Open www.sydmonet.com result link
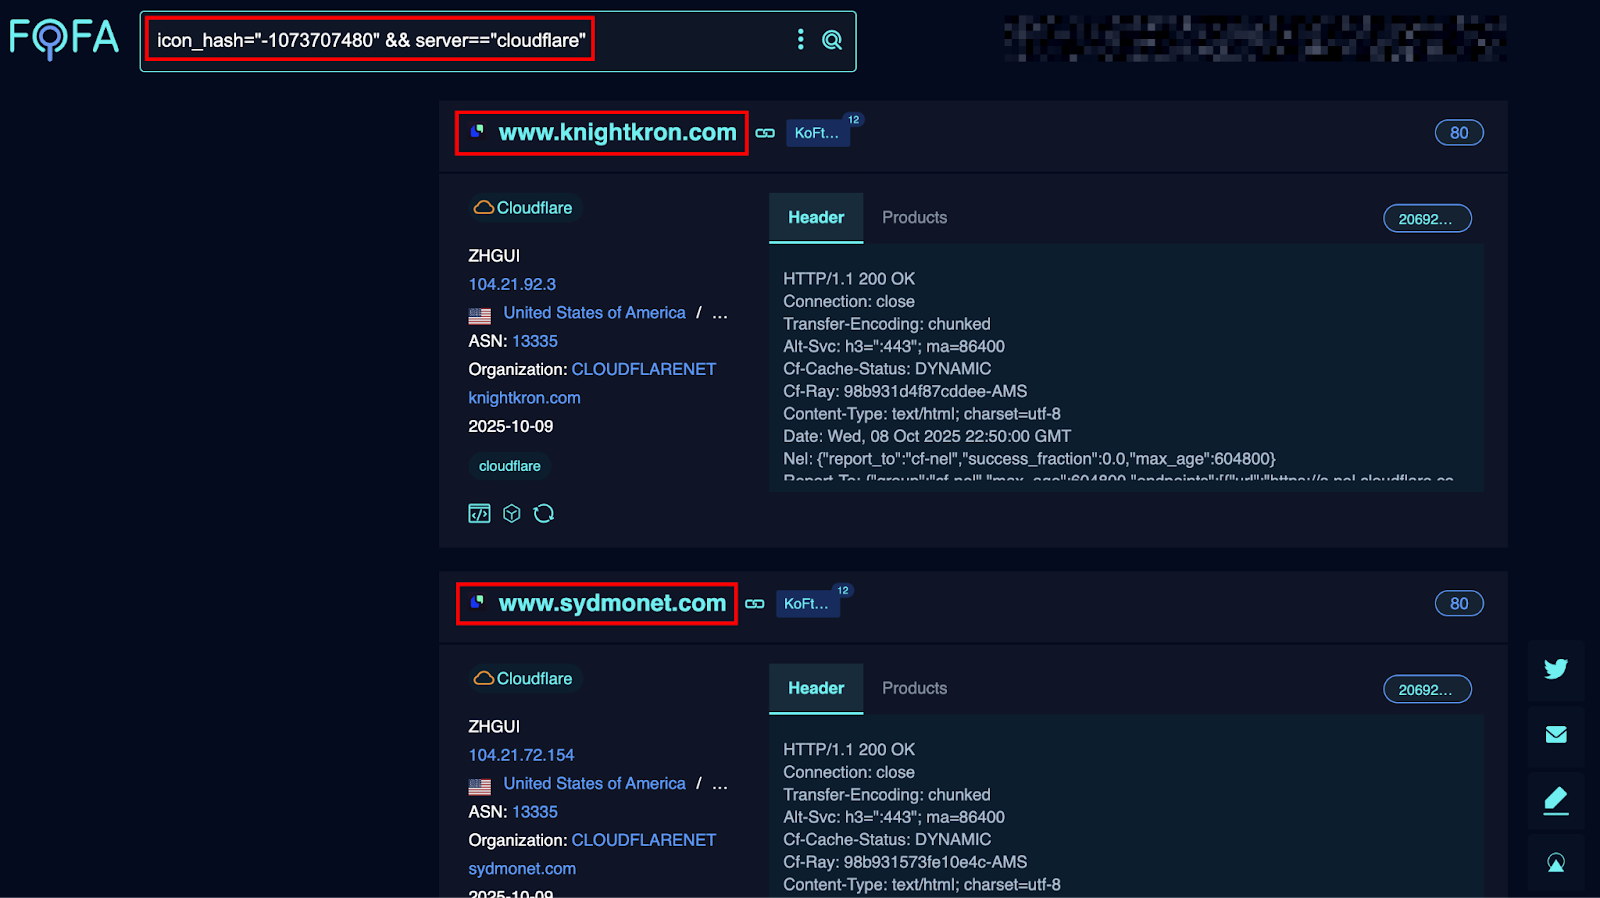The height and width of the screenshot is (898, 1600). point(612,603)
